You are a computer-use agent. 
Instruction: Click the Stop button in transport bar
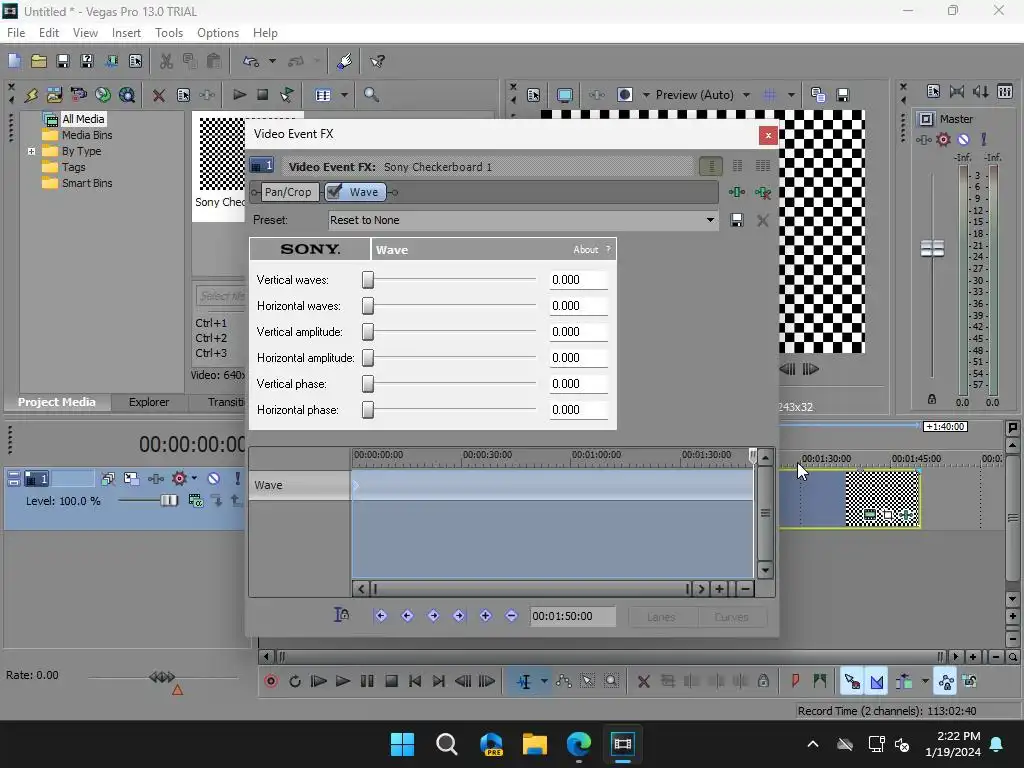click(x=391, y=681)
